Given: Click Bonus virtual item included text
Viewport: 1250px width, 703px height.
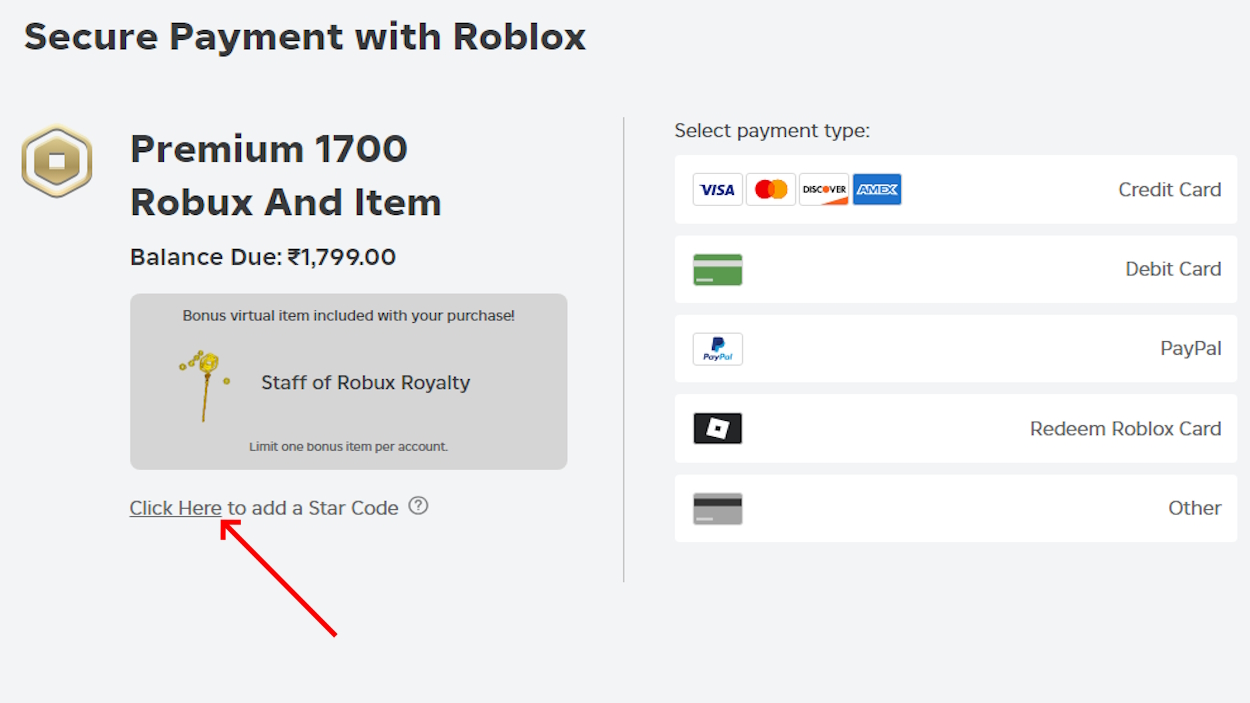Looking at the screenshot, I should tap(348, 316).
